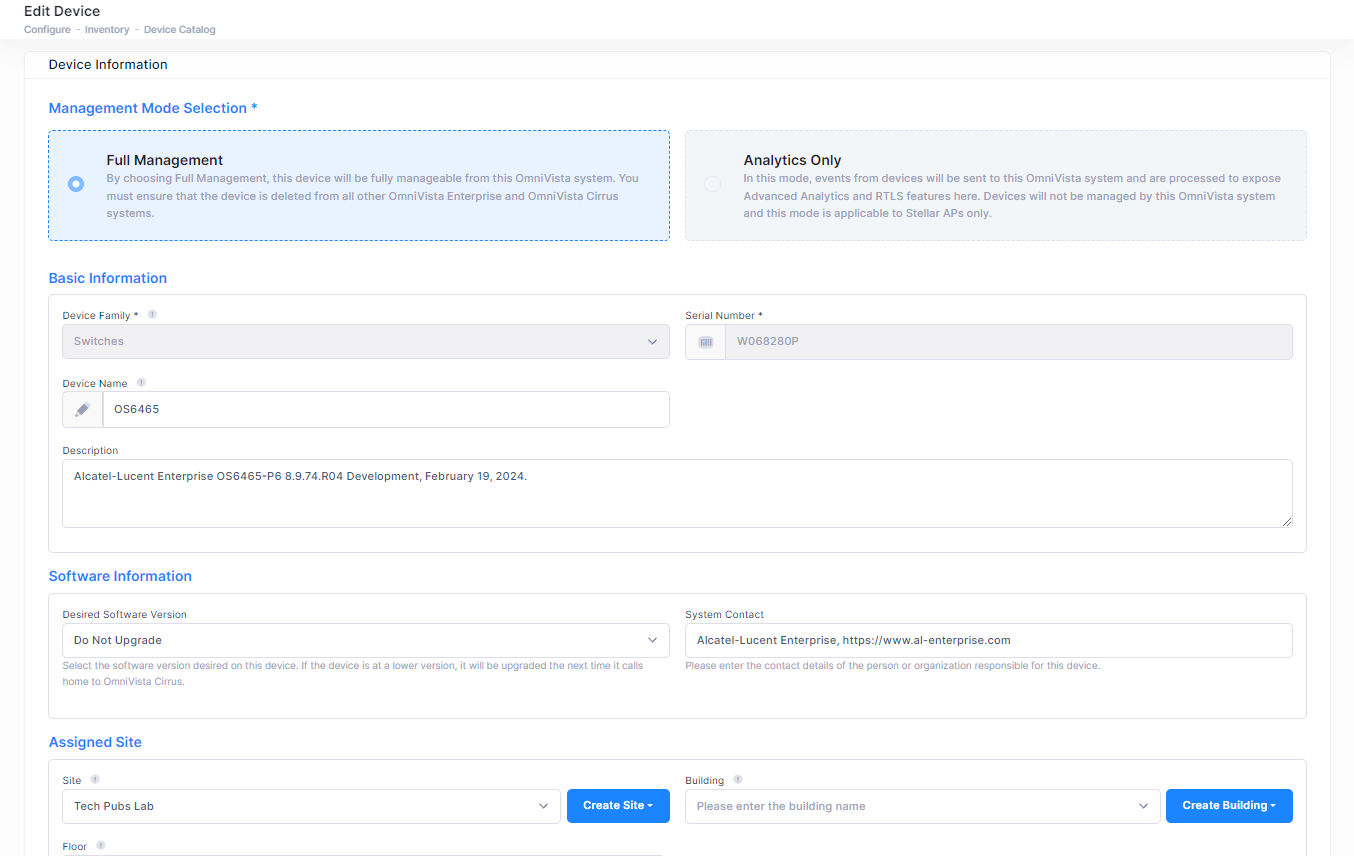Open the Building name dropdown
This screenshot has width=1354, height=856.
click(922, 806)
